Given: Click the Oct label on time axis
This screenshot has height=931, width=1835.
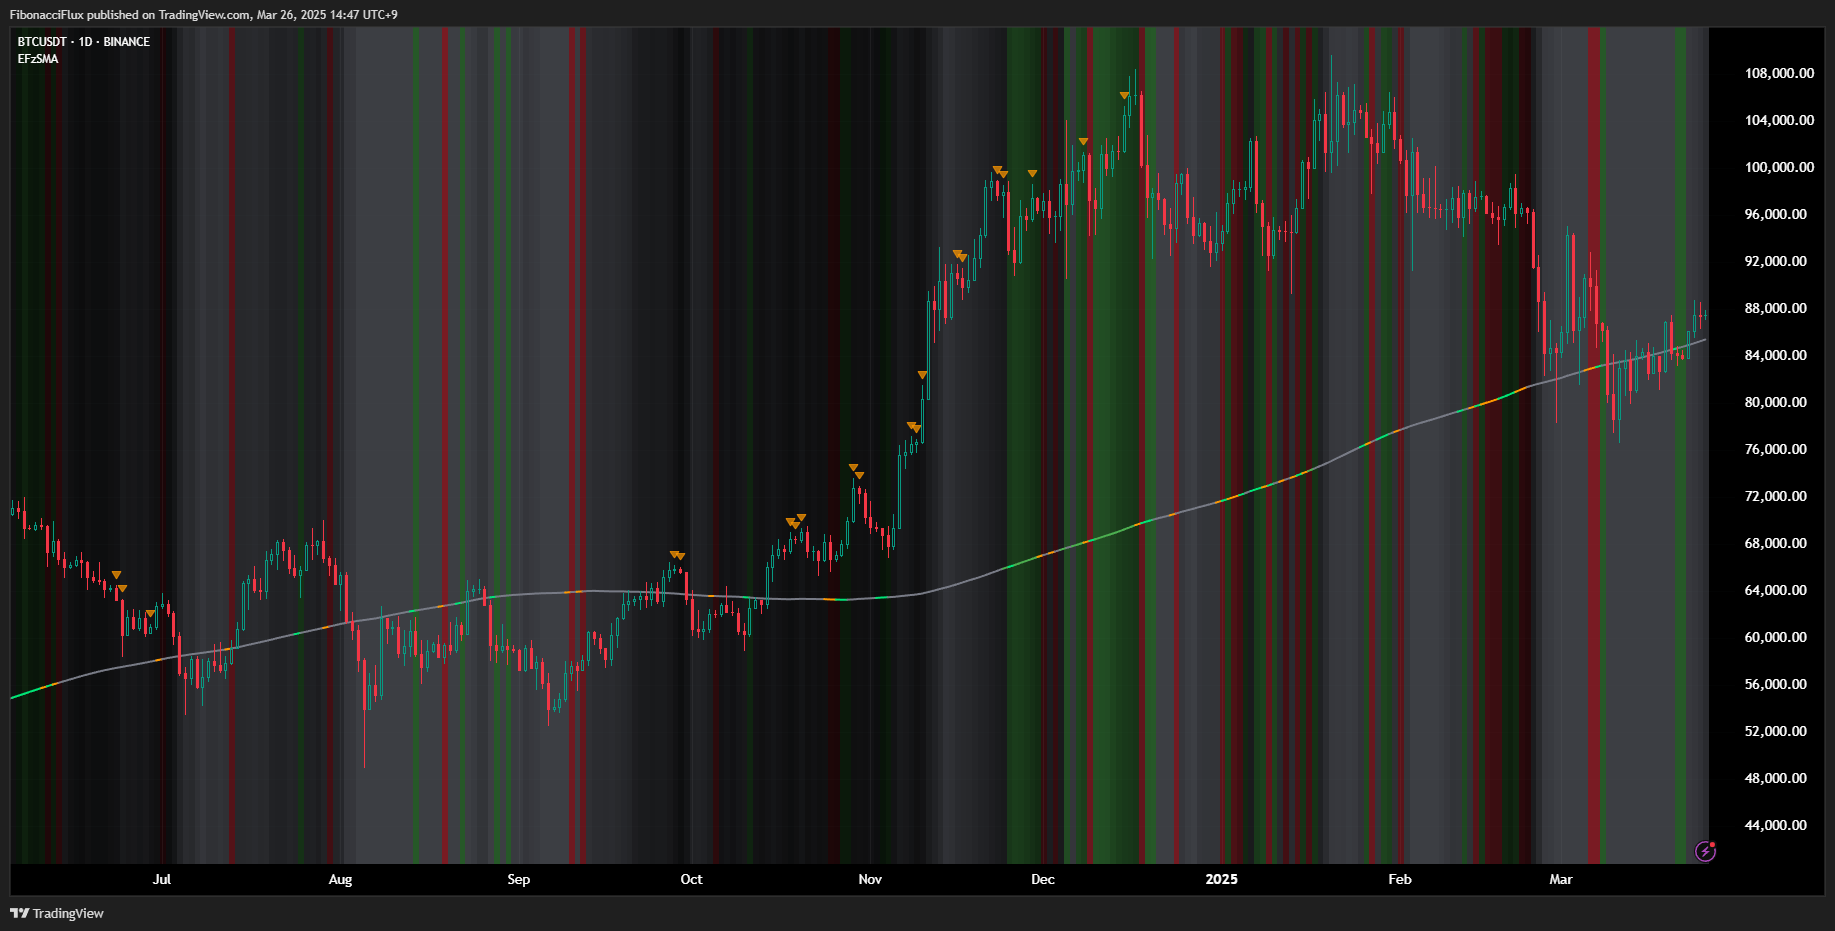Looking at the screenshot, I should tap(691, 879).
